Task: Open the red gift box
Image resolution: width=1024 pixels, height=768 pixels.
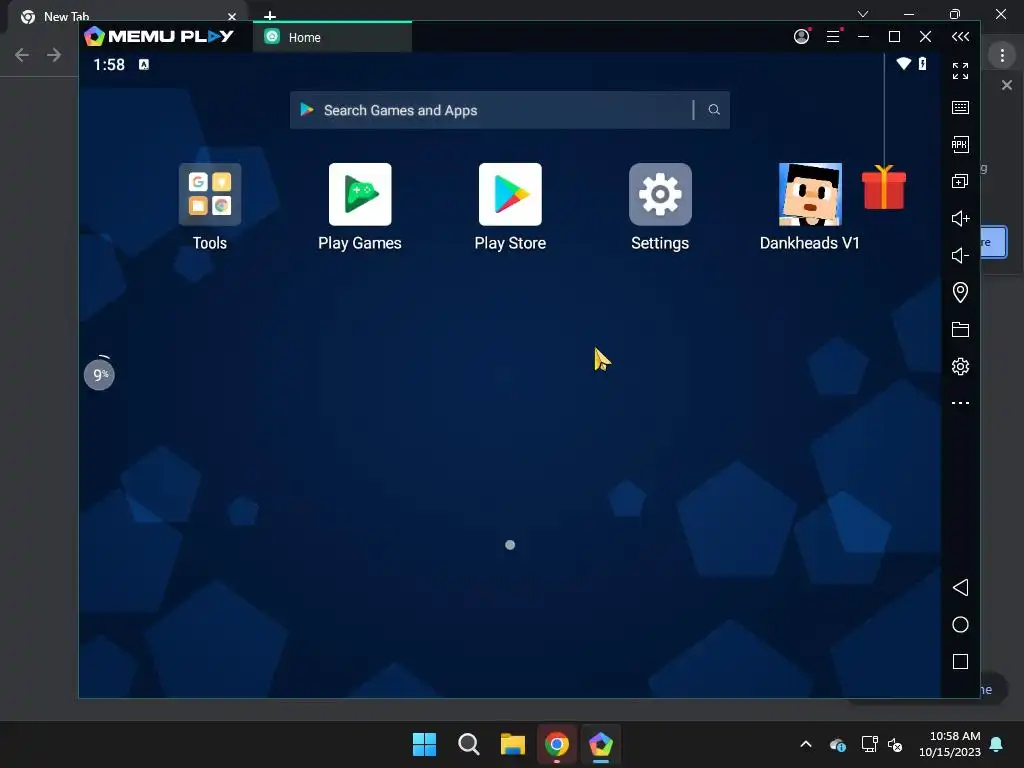Action: 884,187
